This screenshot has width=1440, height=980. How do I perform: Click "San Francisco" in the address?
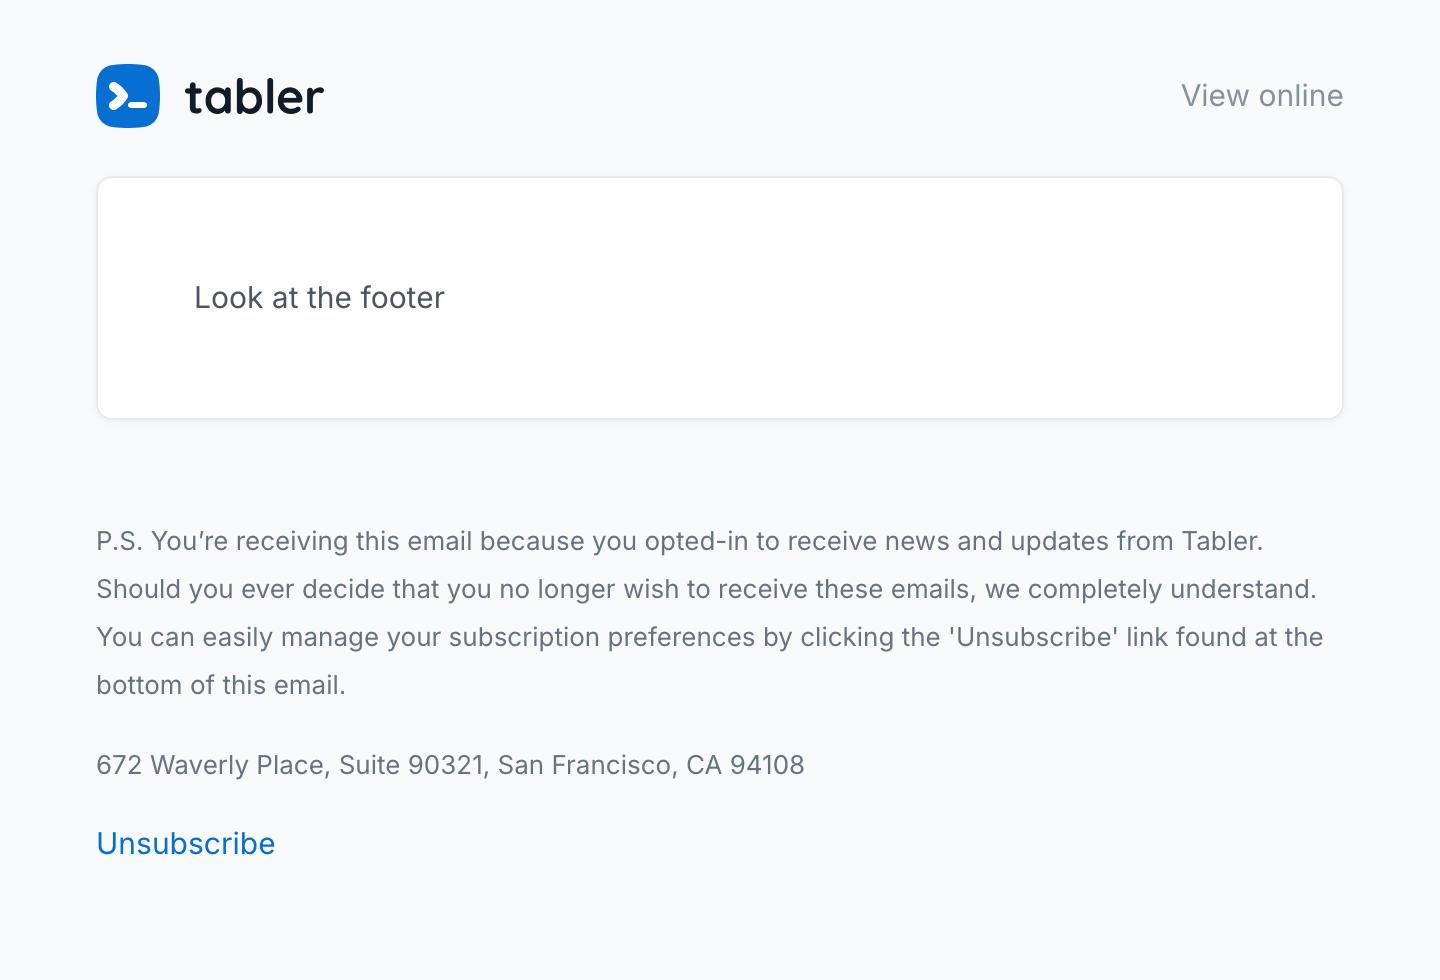click(x=584, y=765)
